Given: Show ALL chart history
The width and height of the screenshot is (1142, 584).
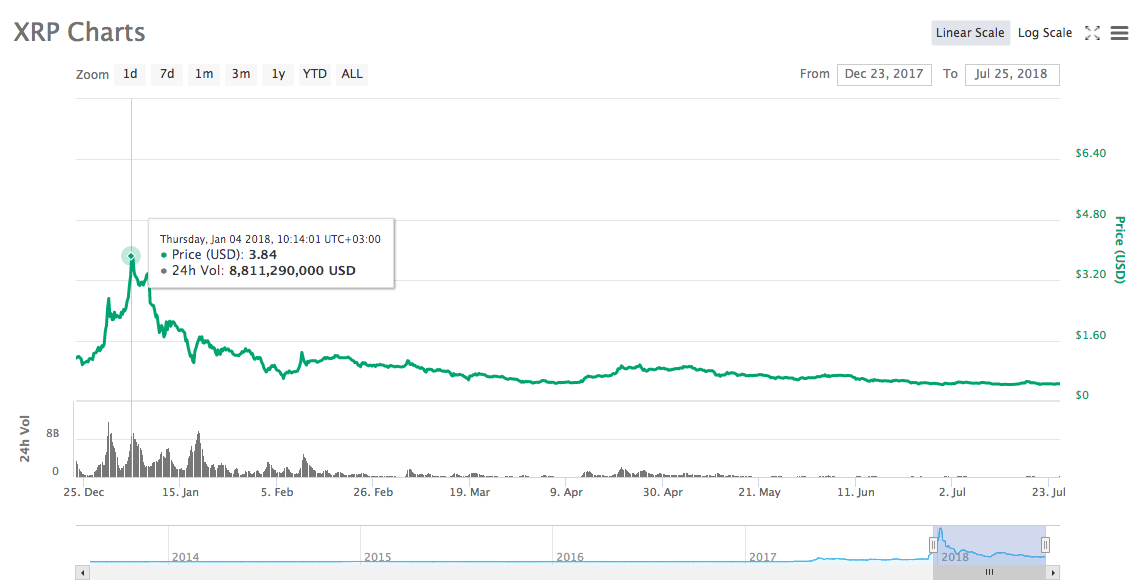Looking at the screenshot, I should coord(351,74).
